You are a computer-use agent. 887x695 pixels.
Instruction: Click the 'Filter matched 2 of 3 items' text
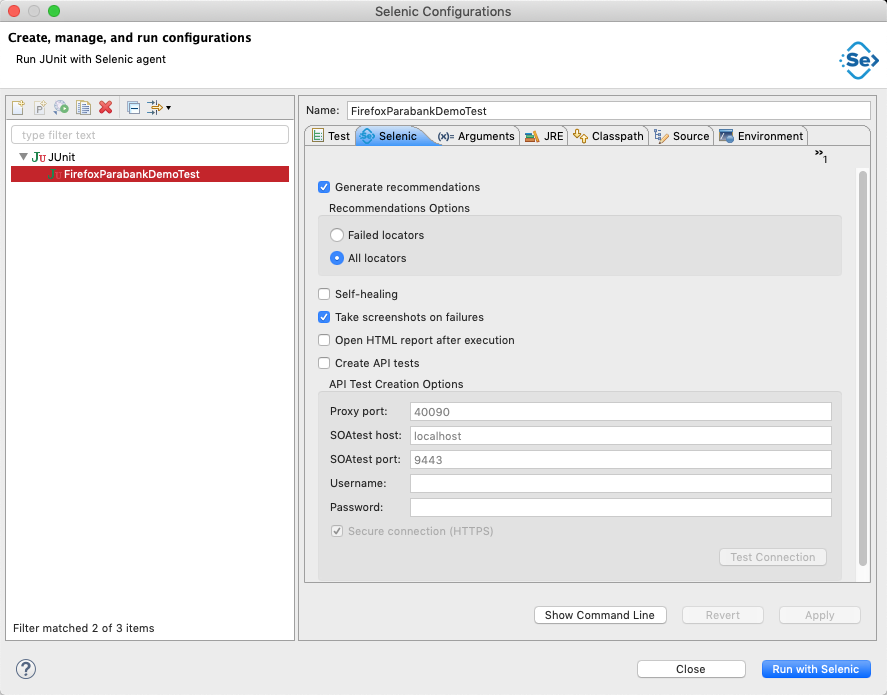(84, 628)
